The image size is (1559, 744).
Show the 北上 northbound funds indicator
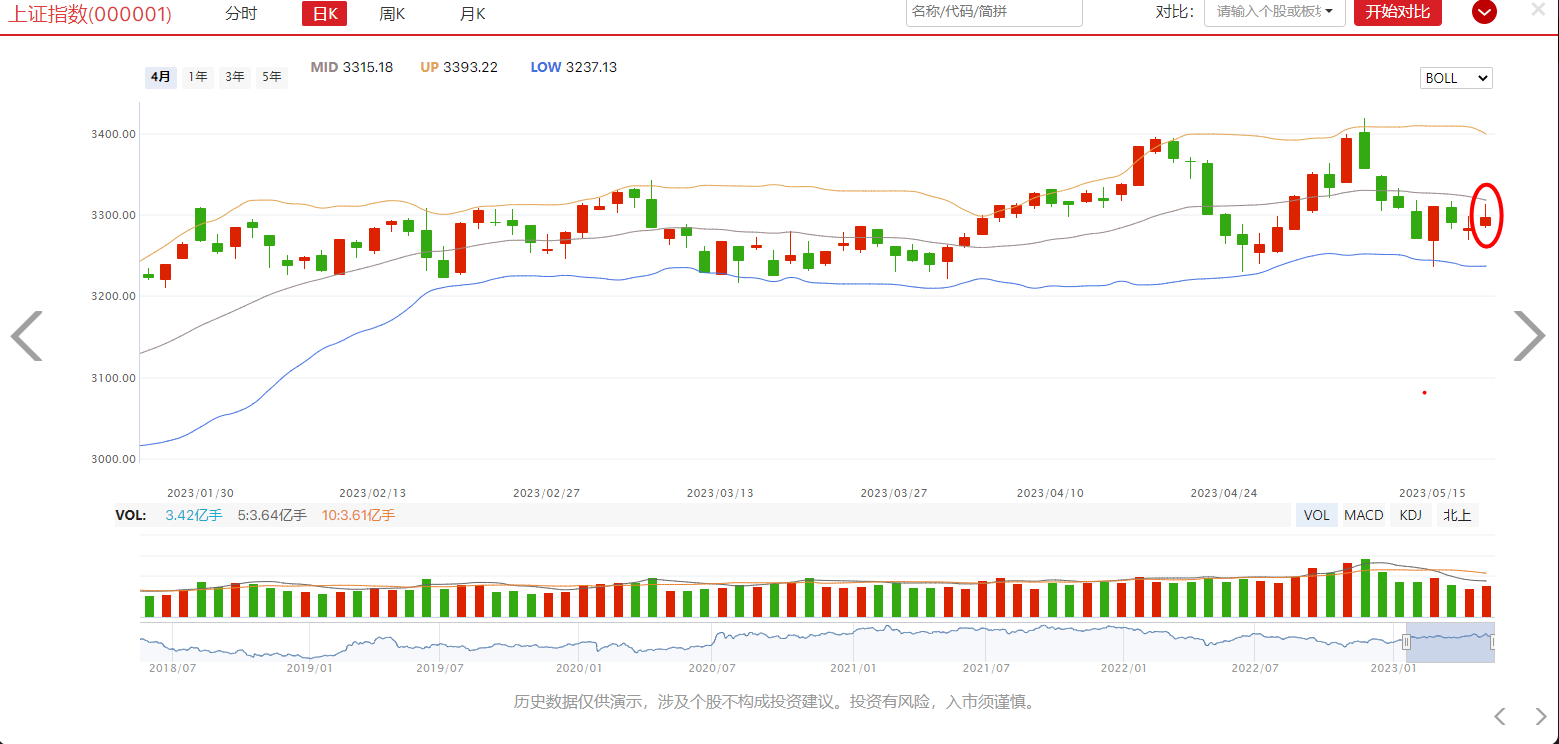pos(1456,515)
